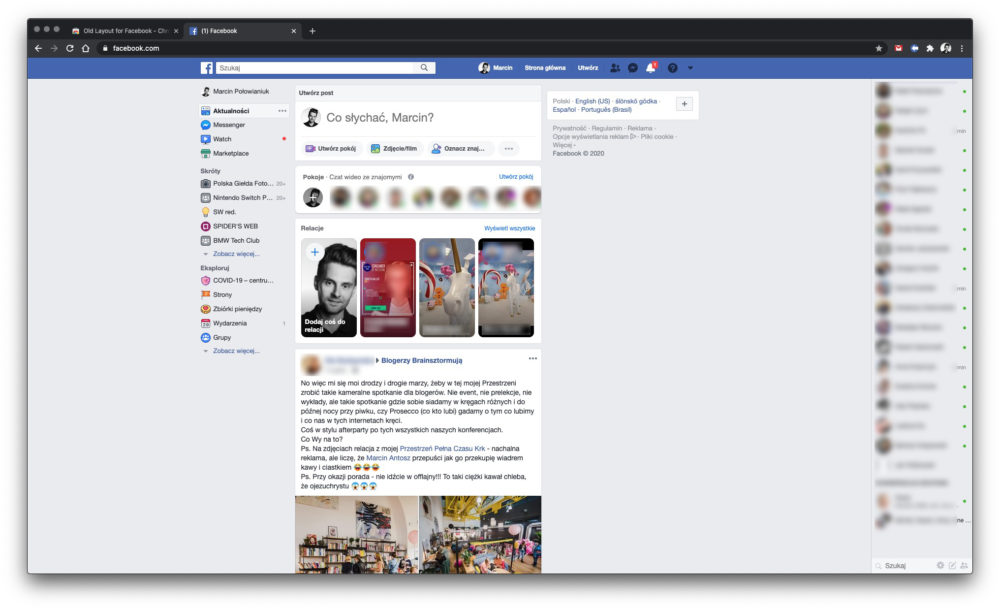Viewport: 1000px width, 610px height.
Task: Go to Strona główna
Action: coord(545,68)
